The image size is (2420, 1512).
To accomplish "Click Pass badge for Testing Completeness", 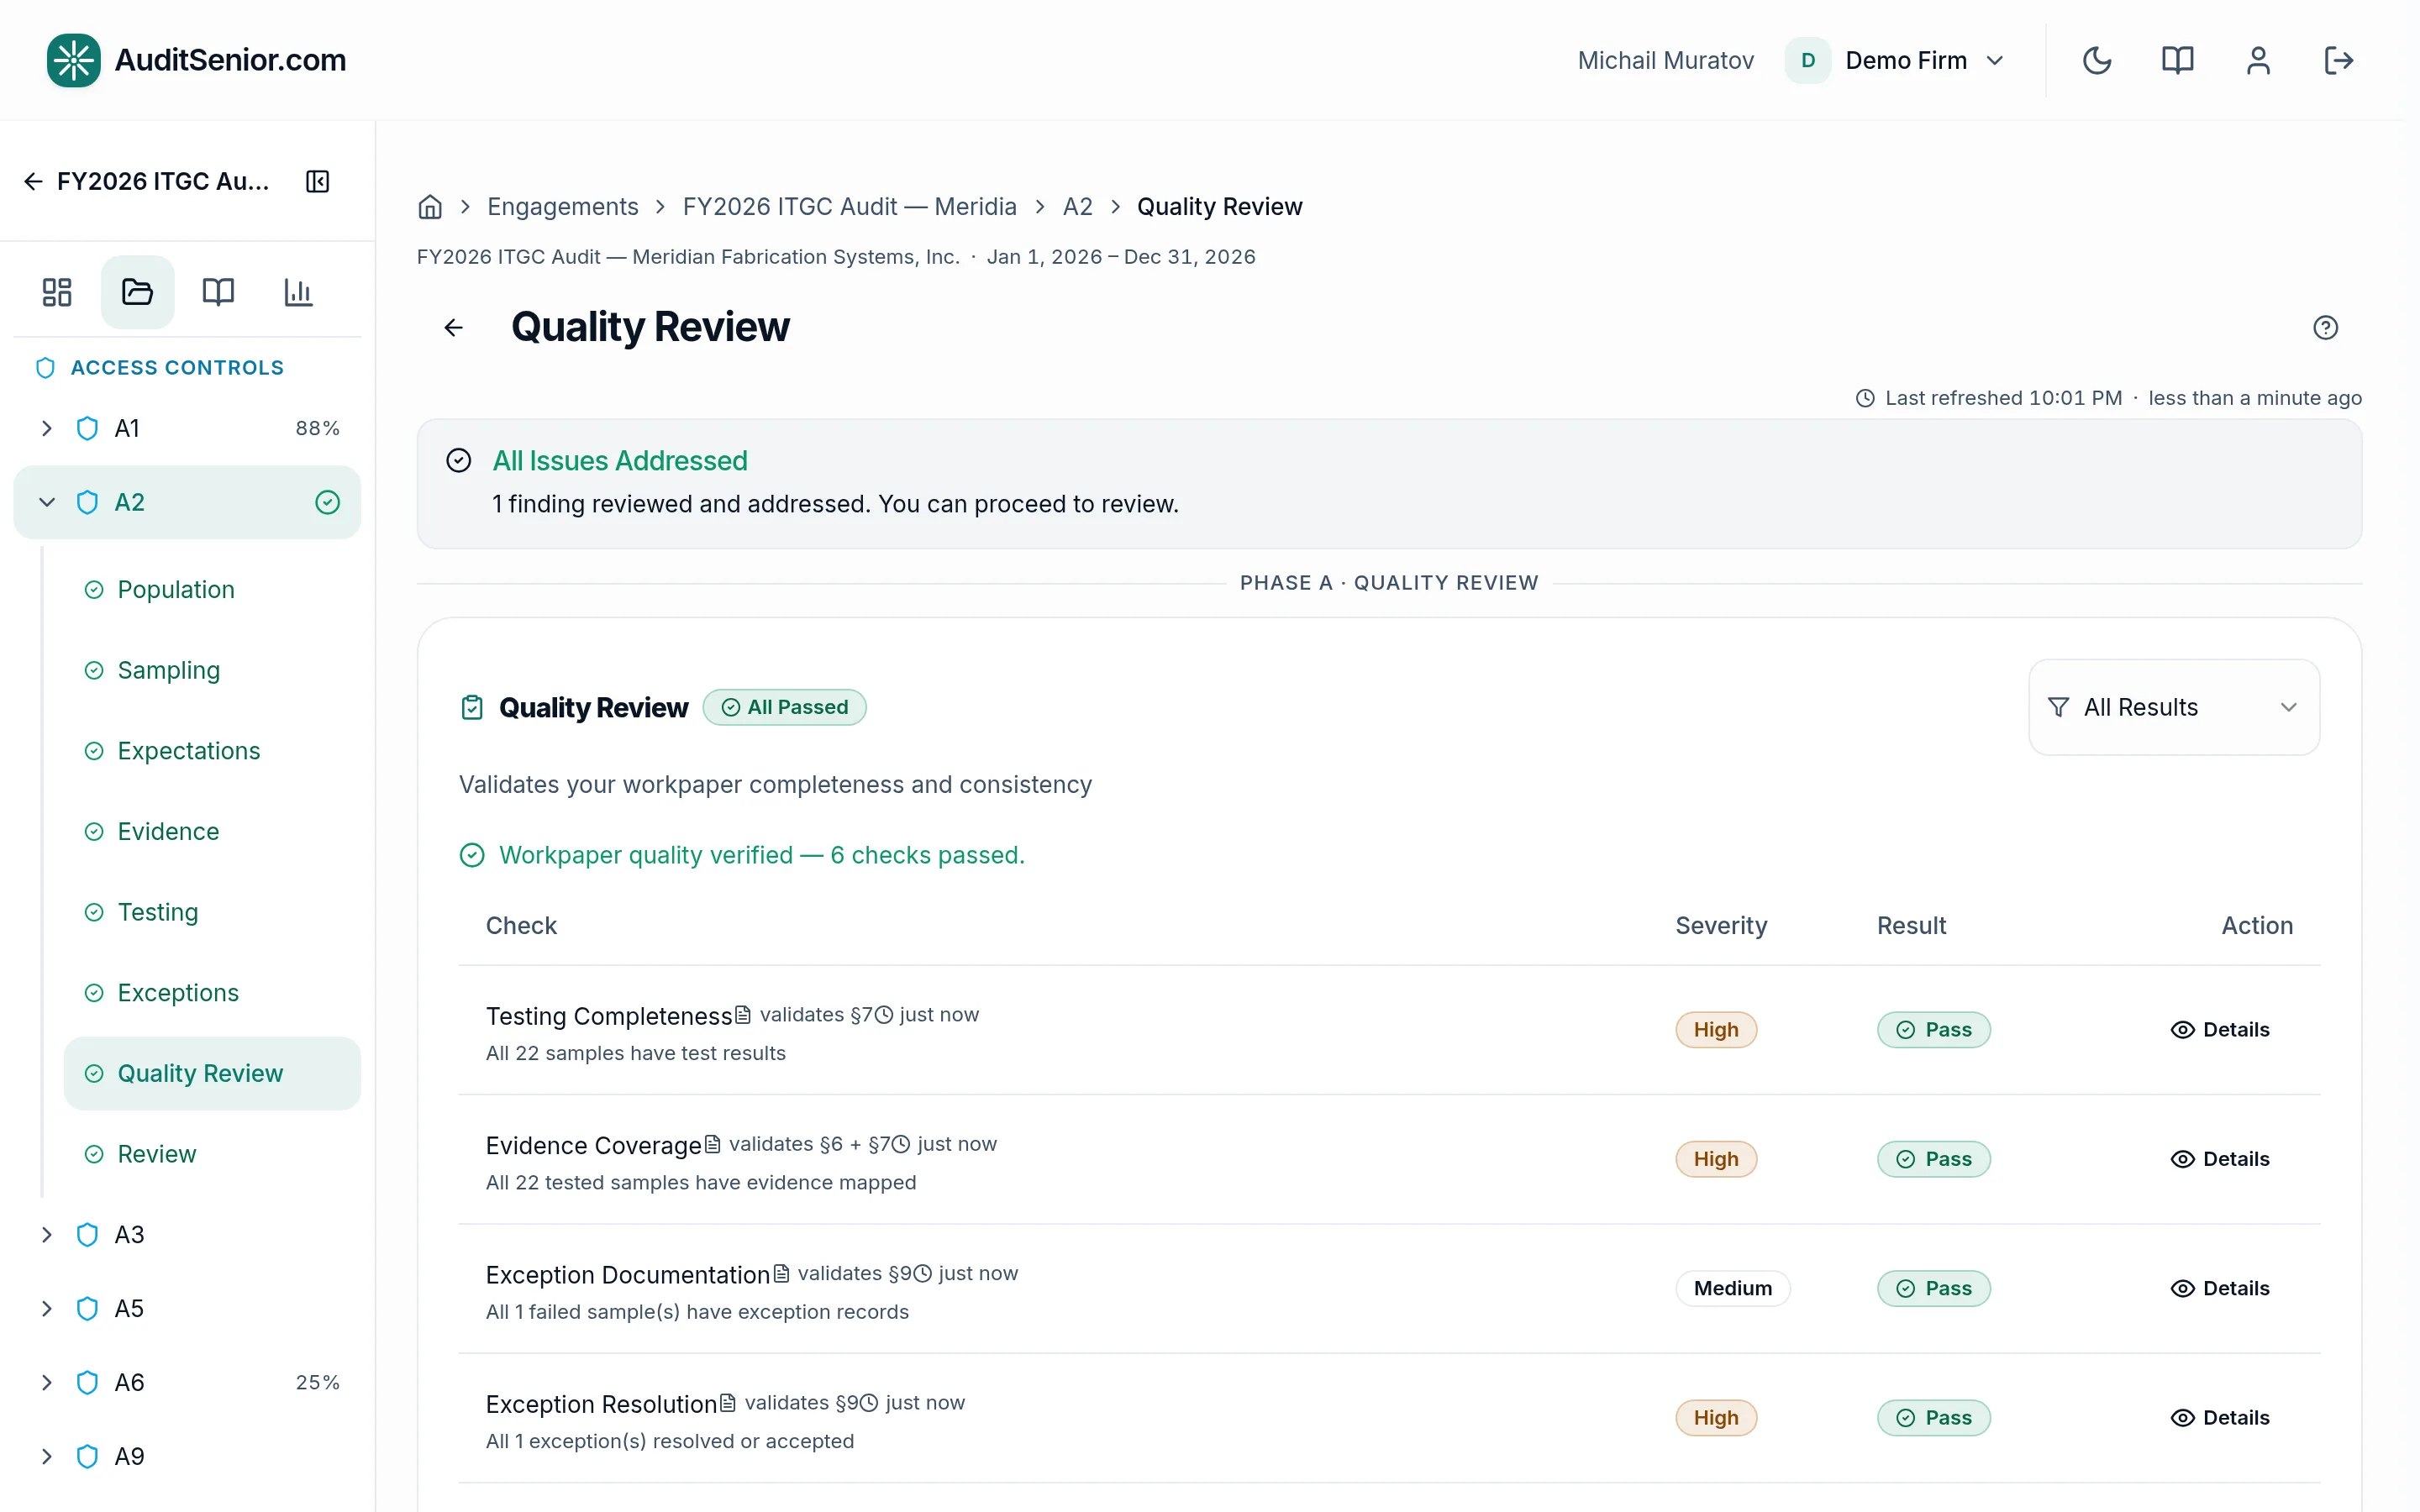I will click(x=1933, y=1030).
